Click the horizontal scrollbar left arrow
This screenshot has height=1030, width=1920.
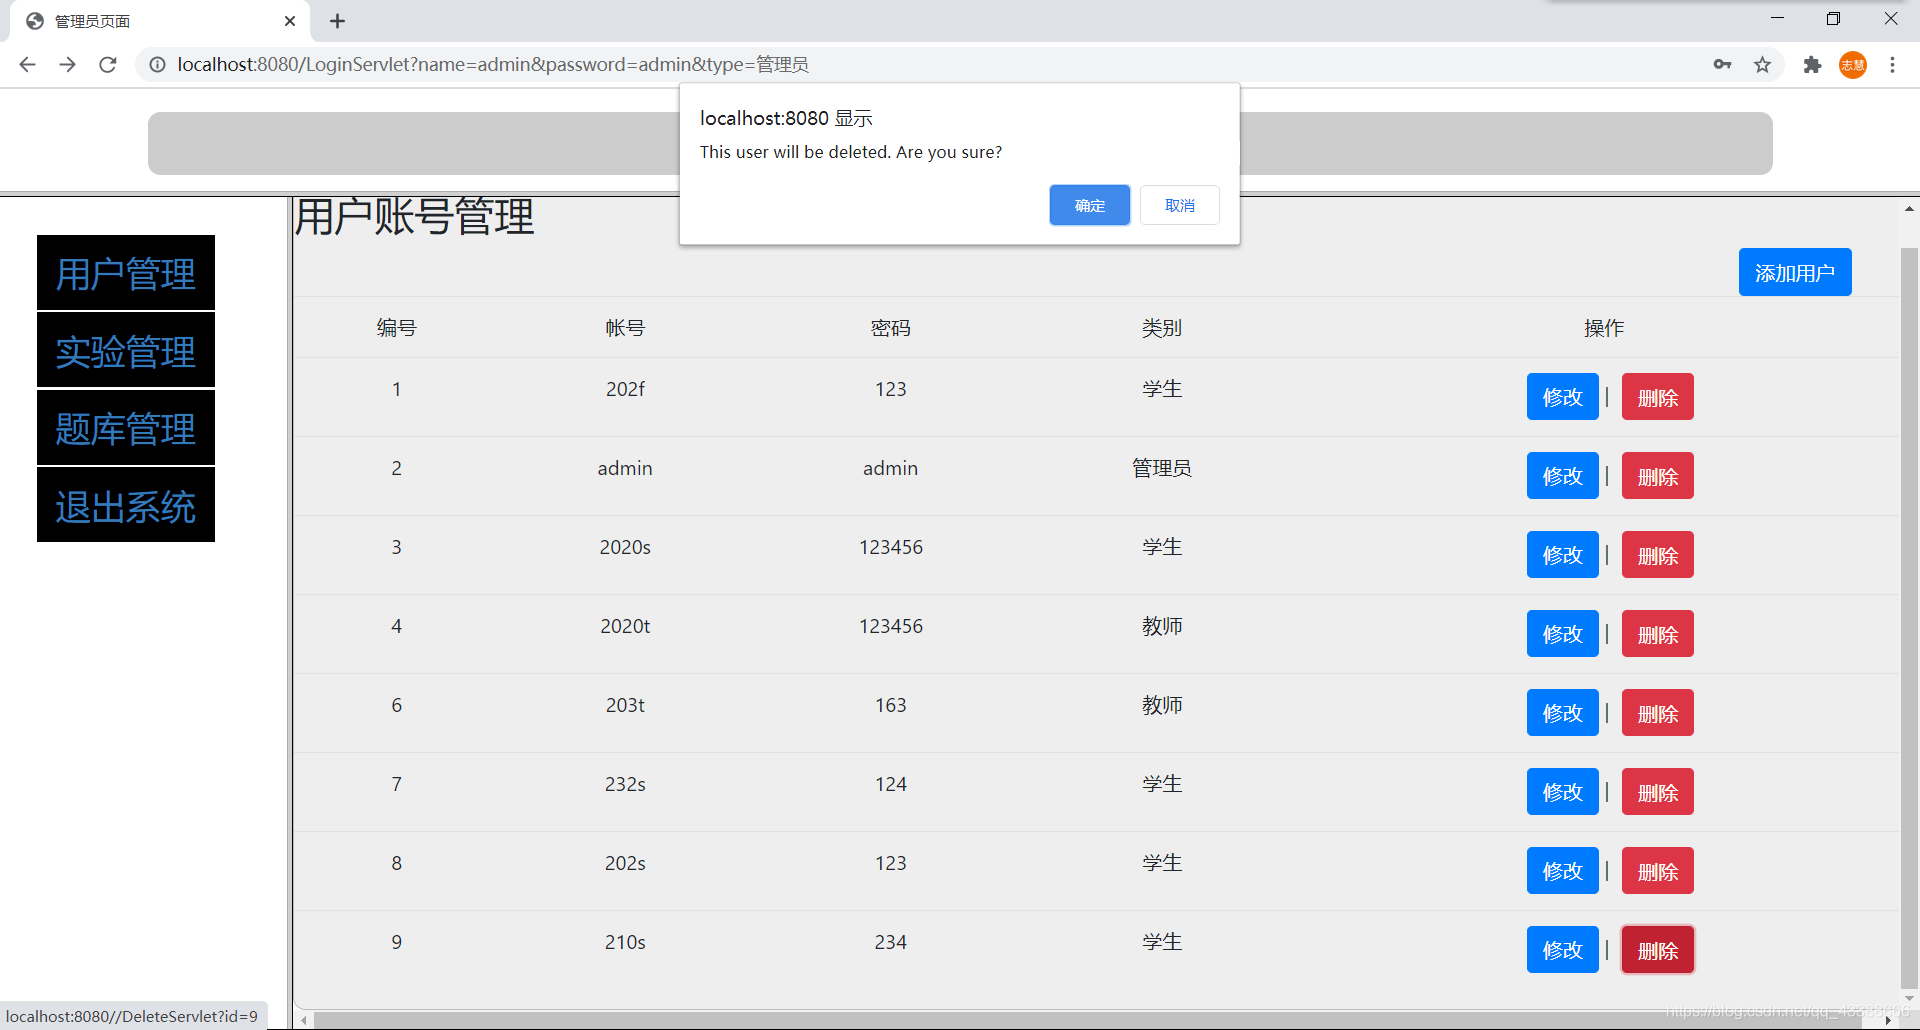[305, 1021]
